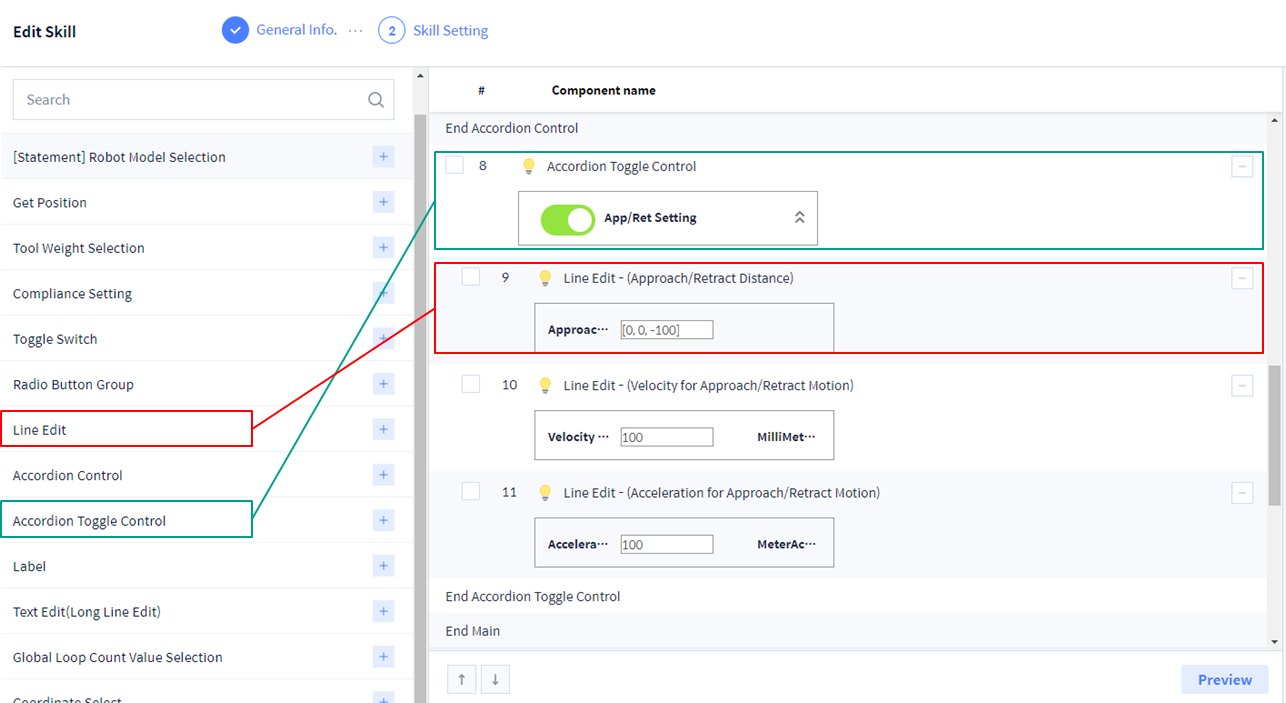Viewport: 1286px width, 703px height.
Task: Click lightbulb icon on Accordion Toggle Control row
Action: (529, 167)
